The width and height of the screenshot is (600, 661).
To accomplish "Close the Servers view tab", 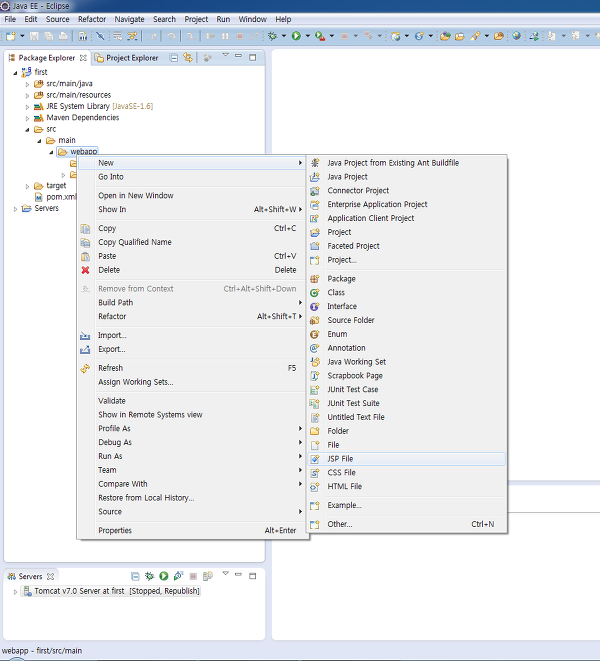I will click(x=50, y=576).
